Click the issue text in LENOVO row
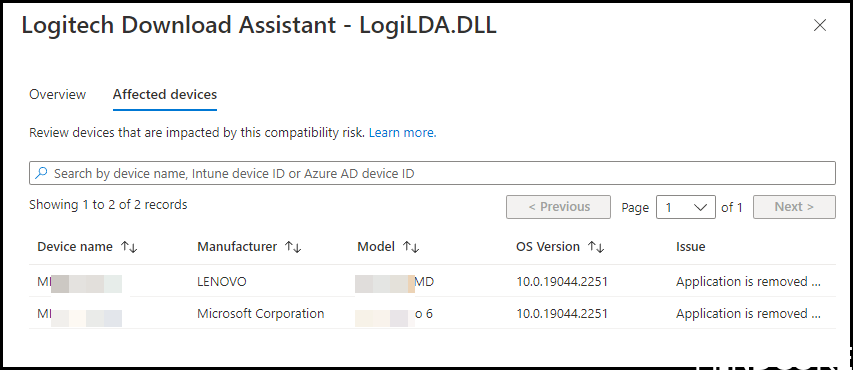The width and height of the screenshot is (853, 370). tap(748, 282)
